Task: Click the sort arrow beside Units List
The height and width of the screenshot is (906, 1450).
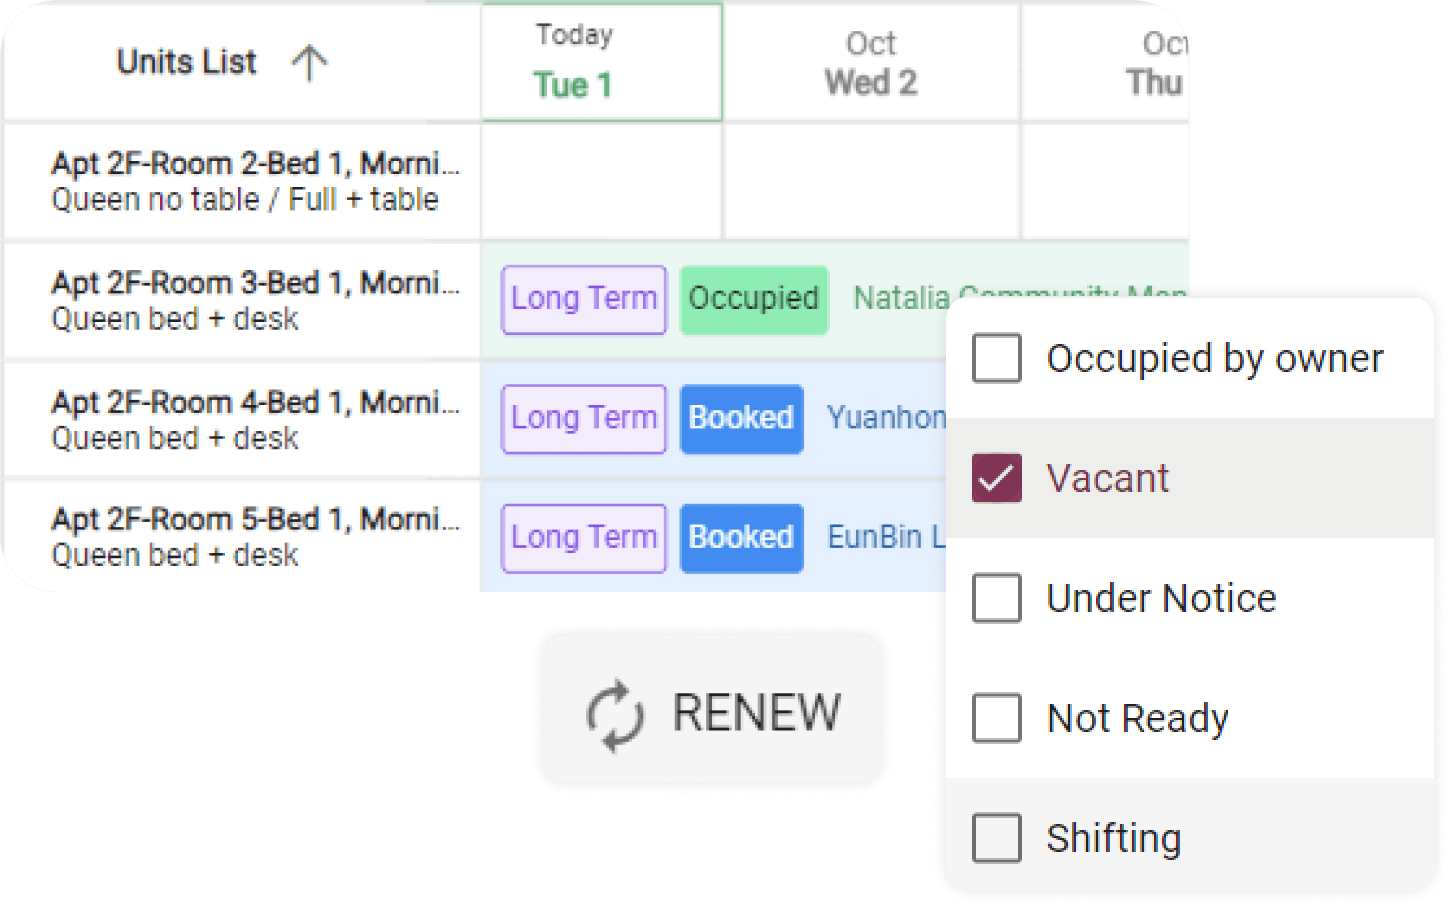Action: point(309,63)
